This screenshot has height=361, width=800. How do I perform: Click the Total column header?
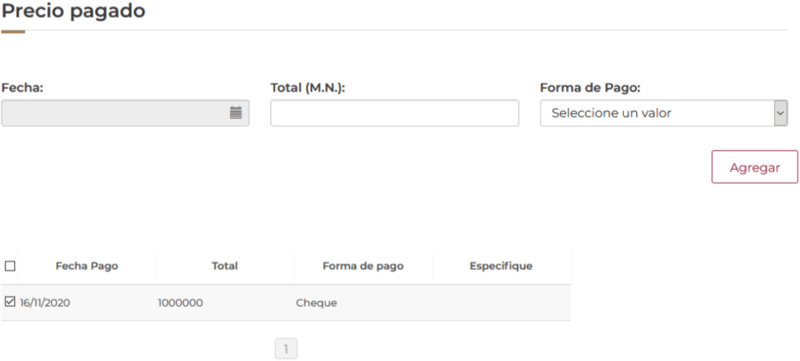click(x=225, y=266)
